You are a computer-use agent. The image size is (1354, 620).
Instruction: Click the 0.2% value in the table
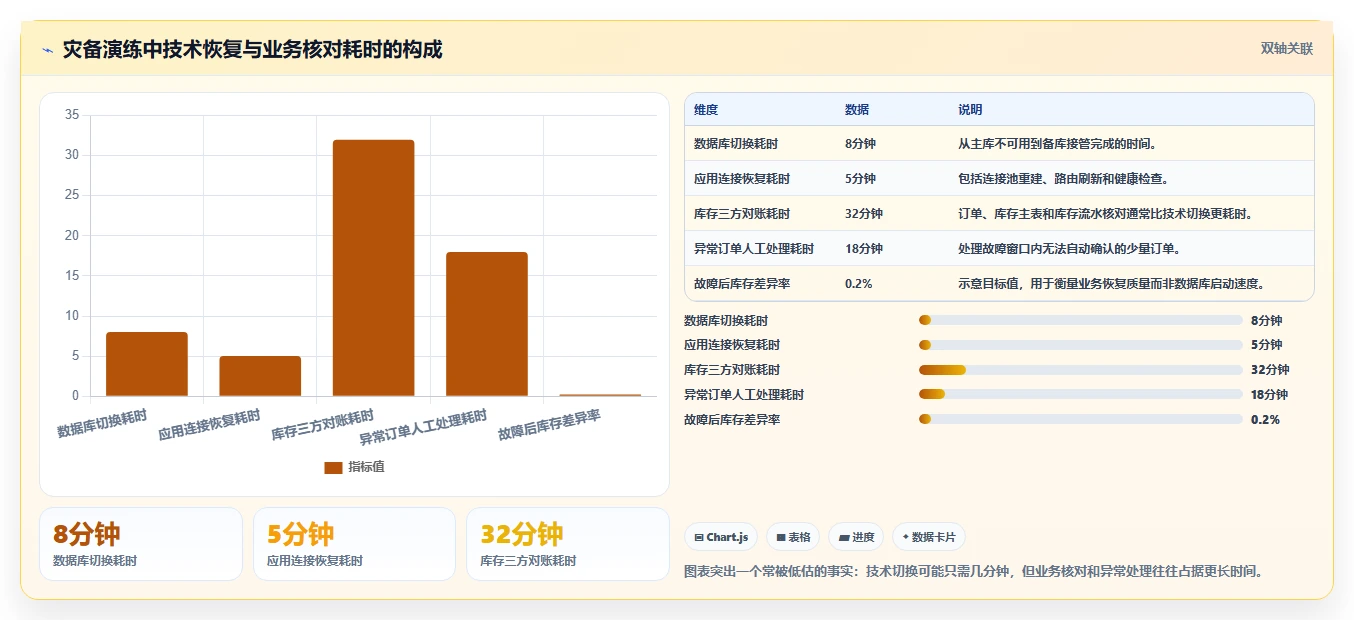859,284
